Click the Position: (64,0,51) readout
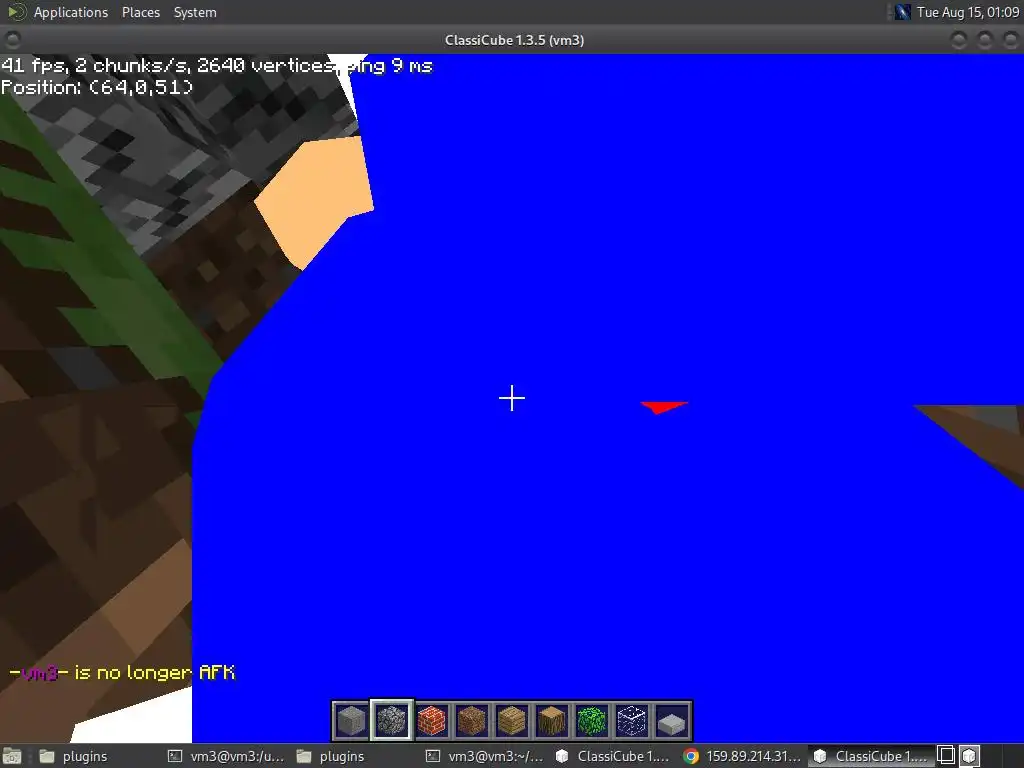 click(x=97, y=87)
